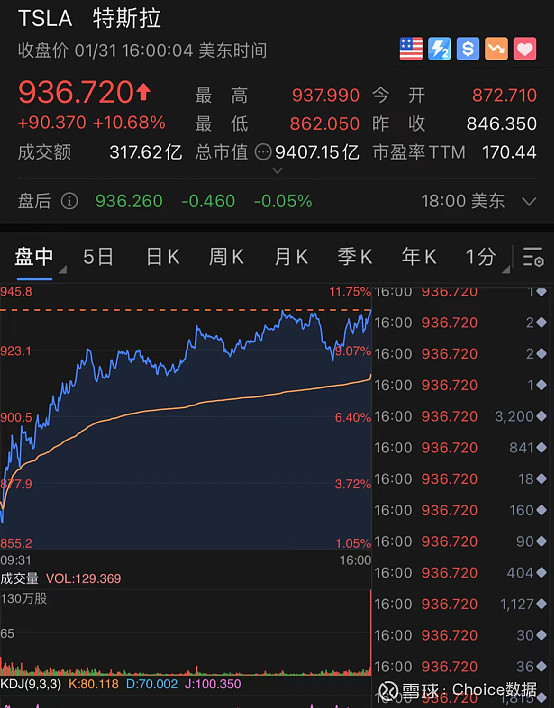Tap the P/E TTM value 170.44
554x708 pixels.
(509, 153)
